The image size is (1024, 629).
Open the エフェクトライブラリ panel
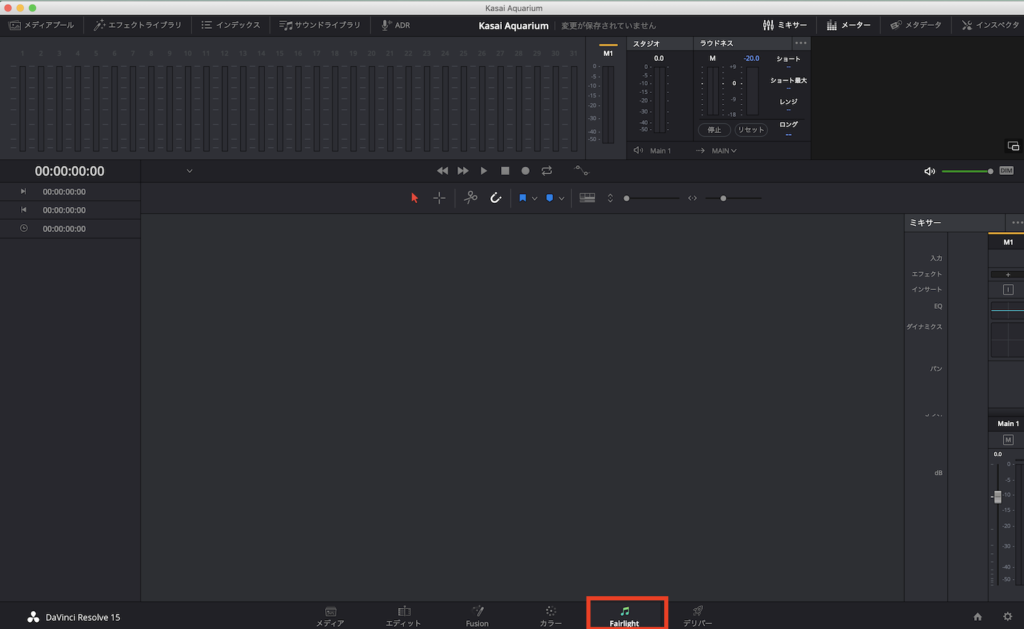click(x=138, y=25)
